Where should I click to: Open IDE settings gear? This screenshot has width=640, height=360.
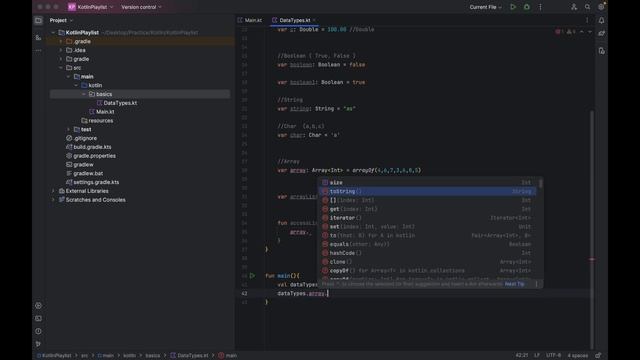[601, 7]
